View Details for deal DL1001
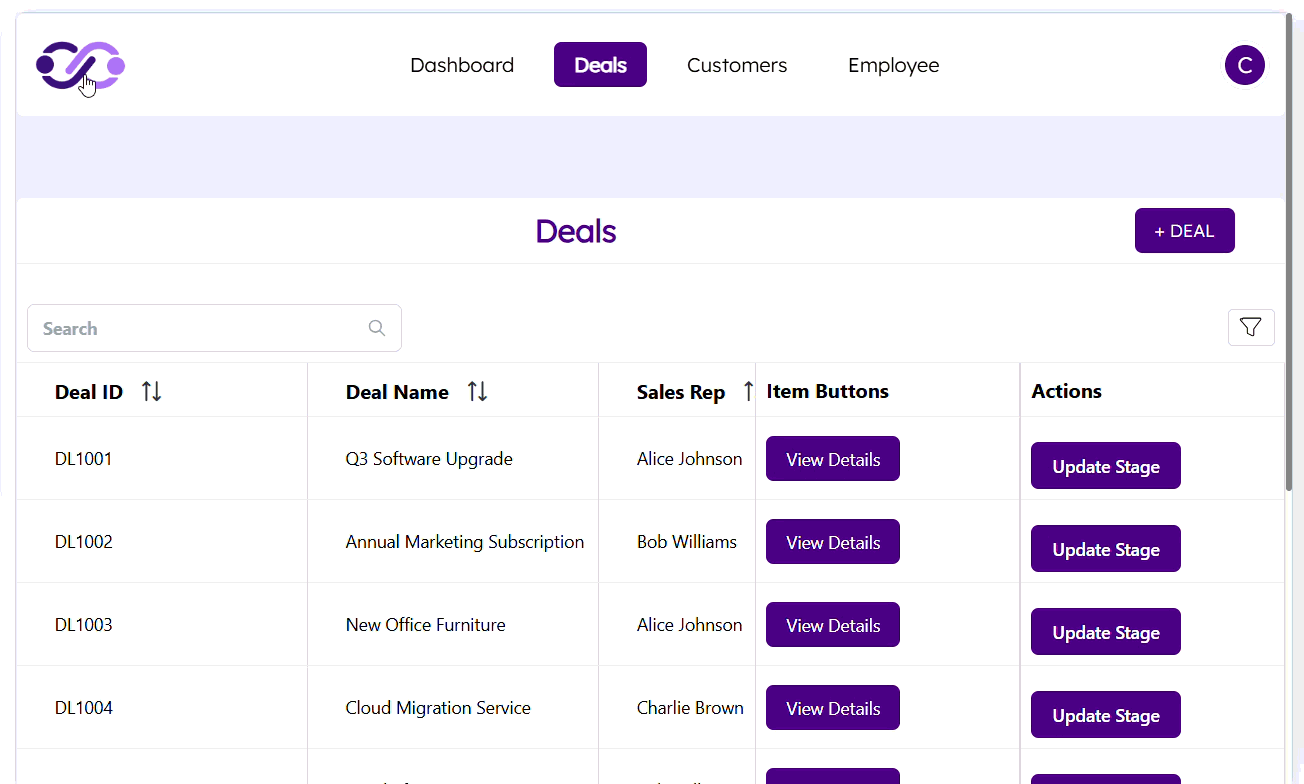This screenshot has width=1304, height=784. point(833,459)
